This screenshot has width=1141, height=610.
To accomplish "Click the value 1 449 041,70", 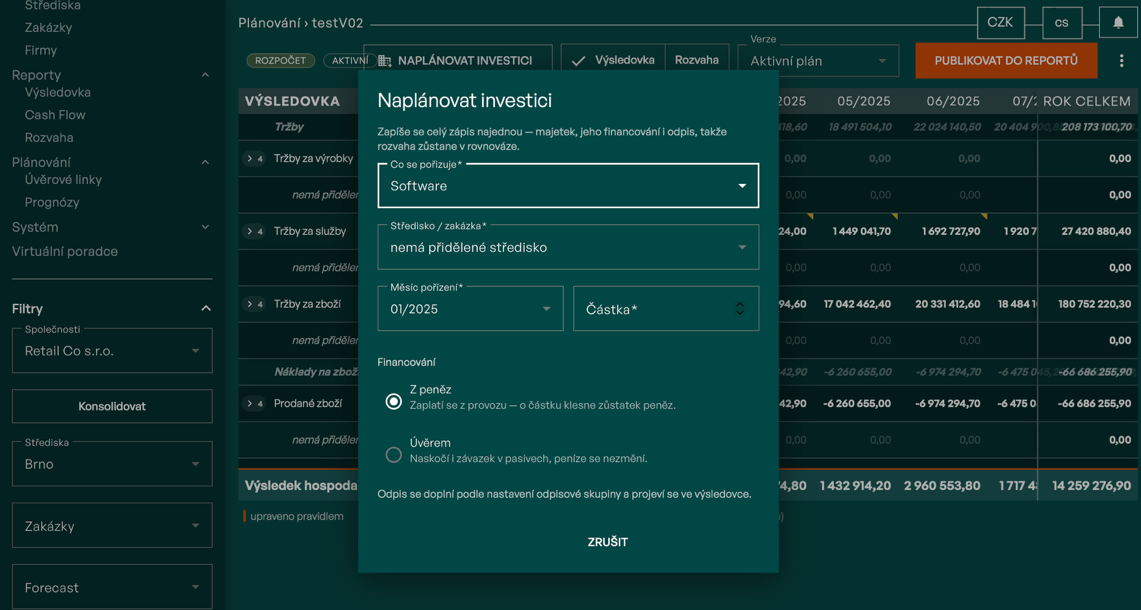I will (x=862, y=231).
